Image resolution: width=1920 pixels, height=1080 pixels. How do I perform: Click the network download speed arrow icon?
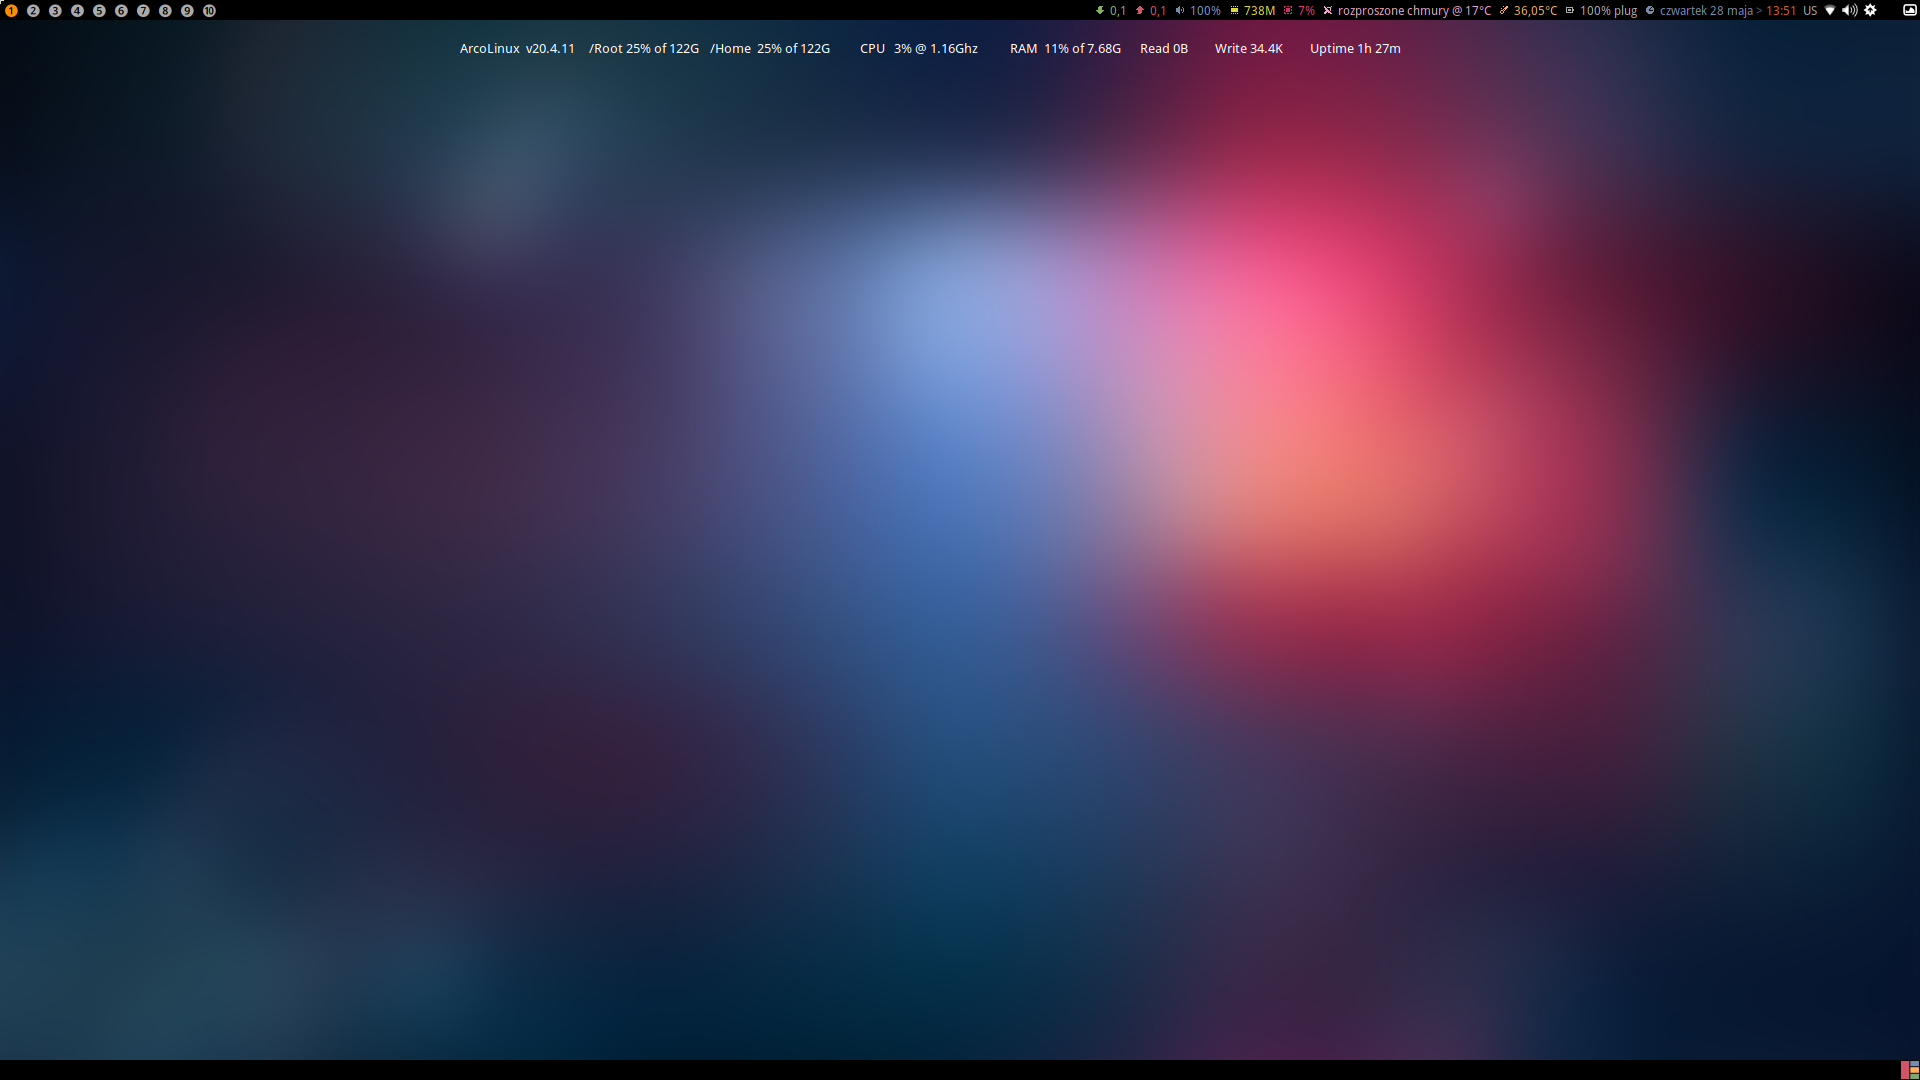pyautogui.click(x=1100, y=11)
